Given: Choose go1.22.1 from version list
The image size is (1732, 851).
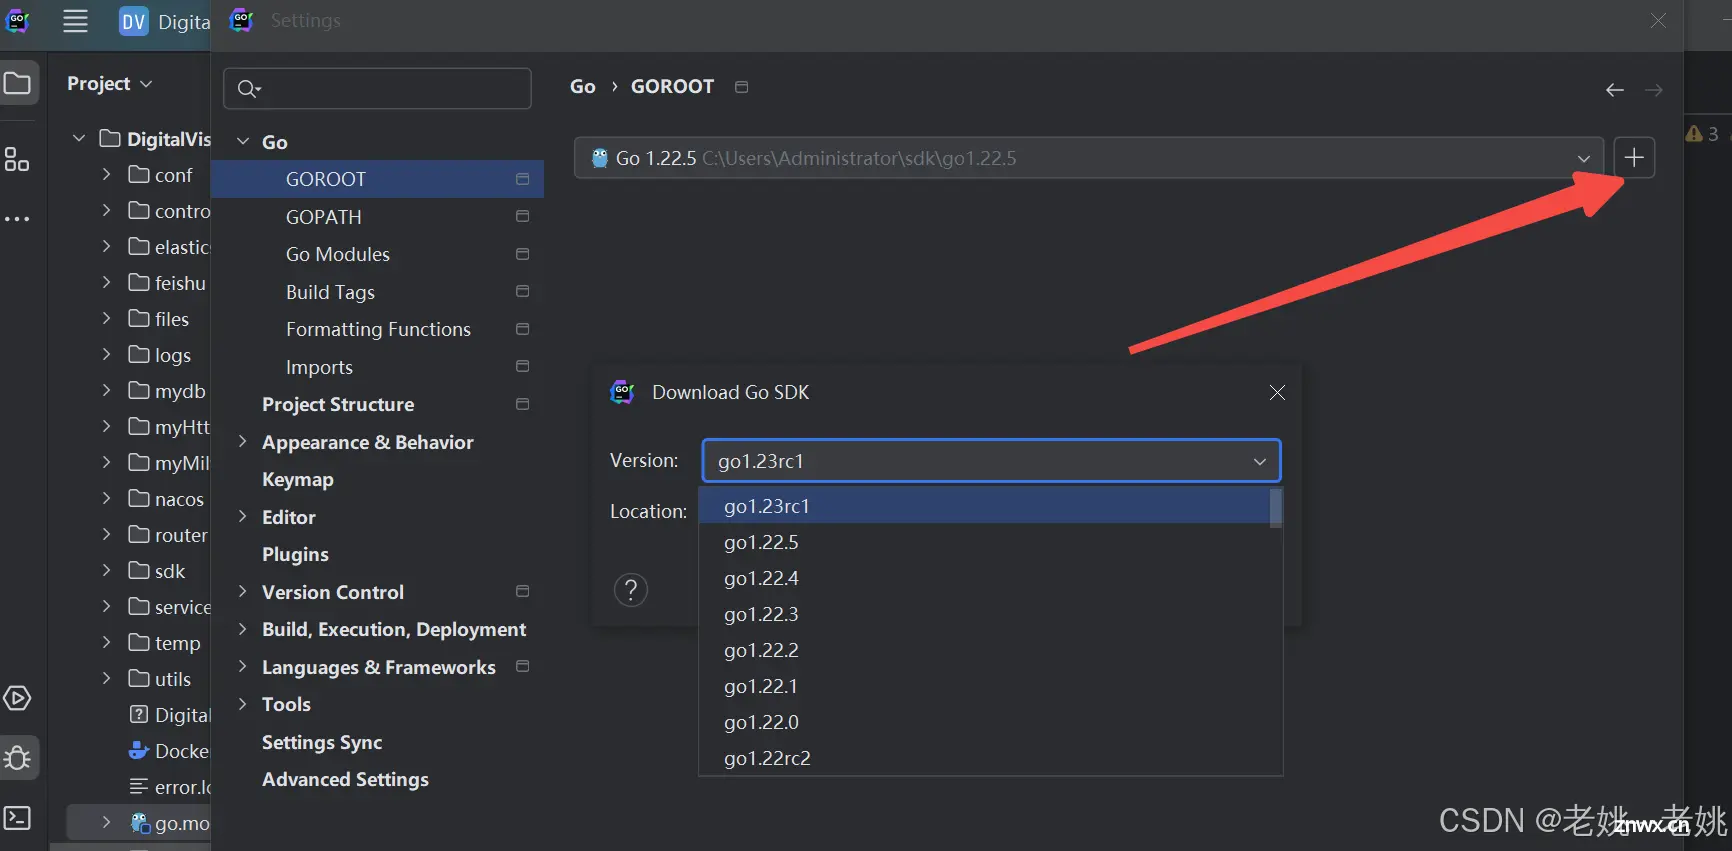Looking at the screenshot, I should (x=984, y=686).
